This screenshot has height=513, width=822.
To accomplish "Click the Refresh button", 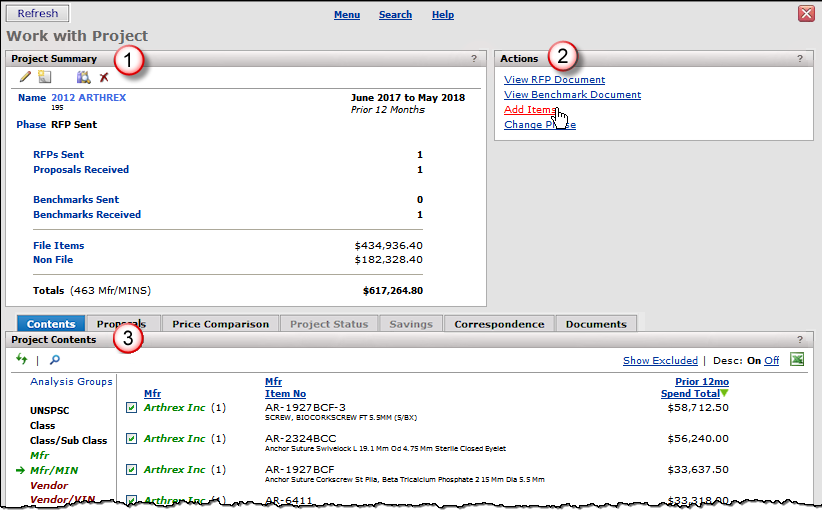I will click(x=37, y=14).
